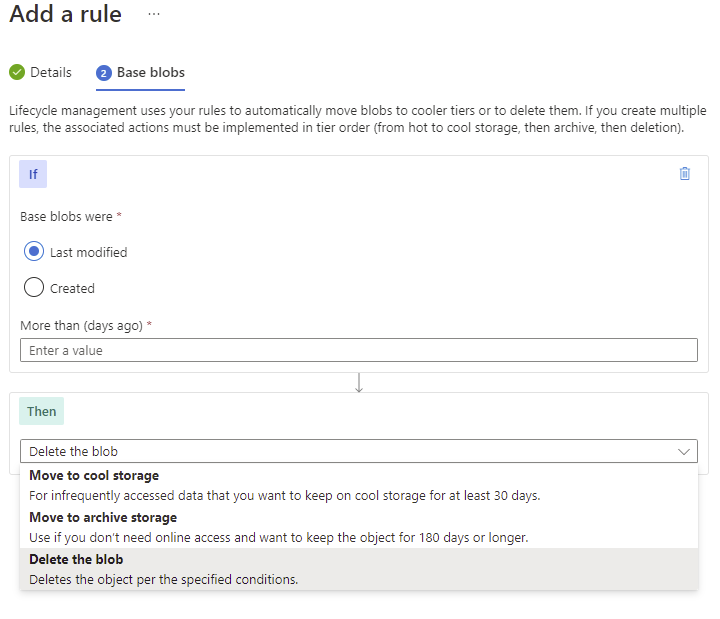Click the blue If condition badge
The width and height of the screenshot is (720, 619).
[x=33, y=174]
